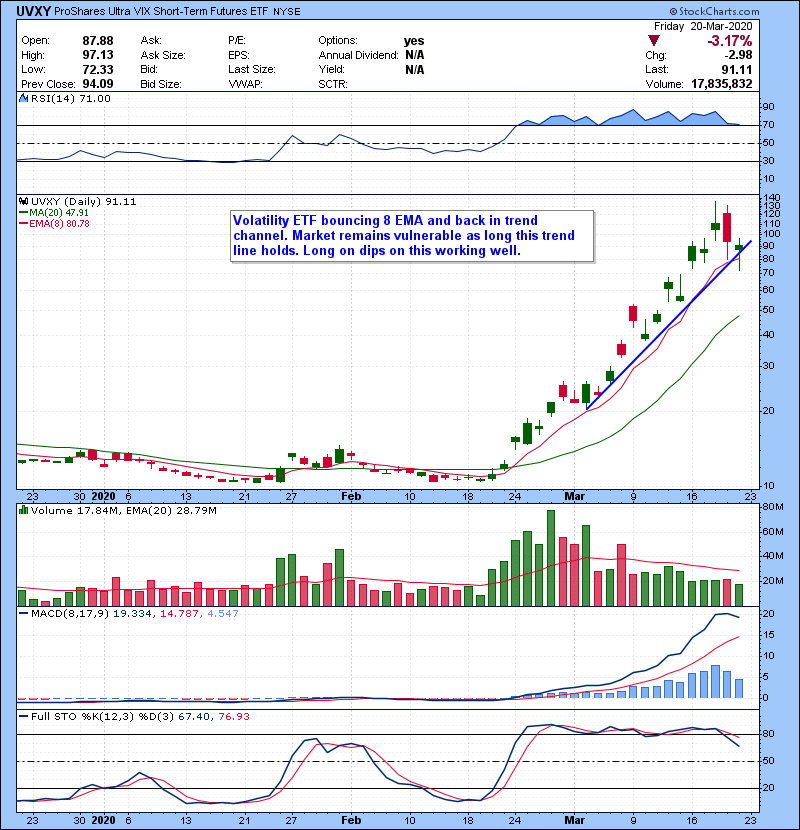The height and width of the screenshot is (830, 800).
Task: Click the -3.17% percent change
Action: (730, 41)
